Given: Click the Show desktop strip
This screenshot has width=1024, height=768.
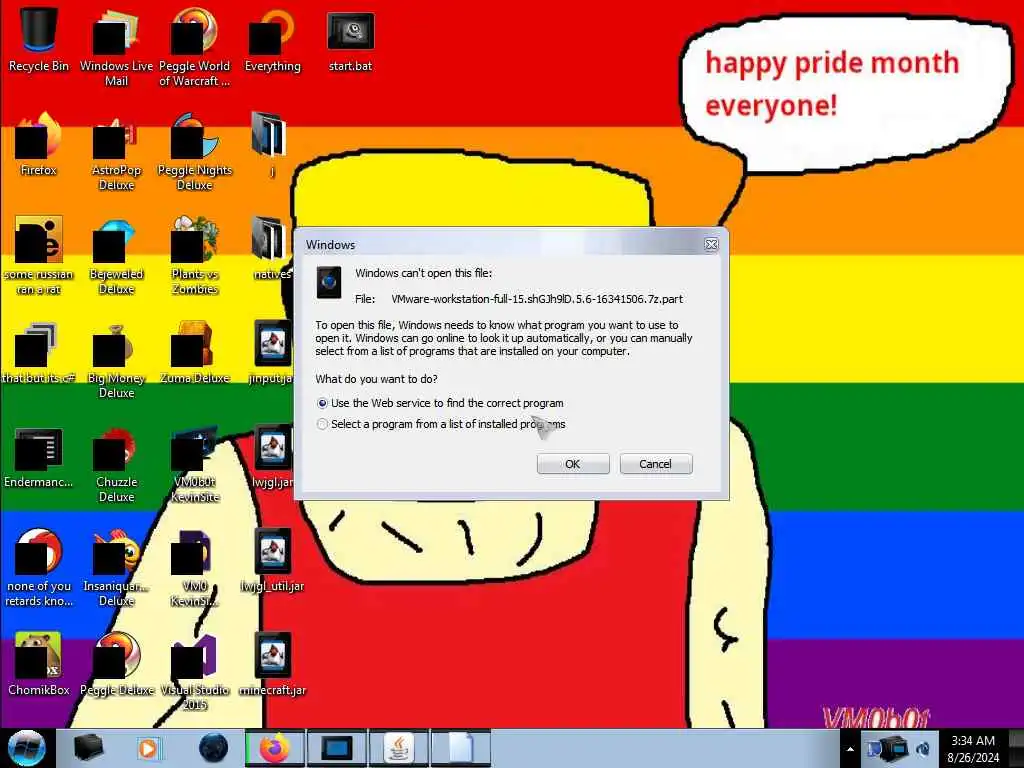Looking at the screenshot, I should (1016, 748).
